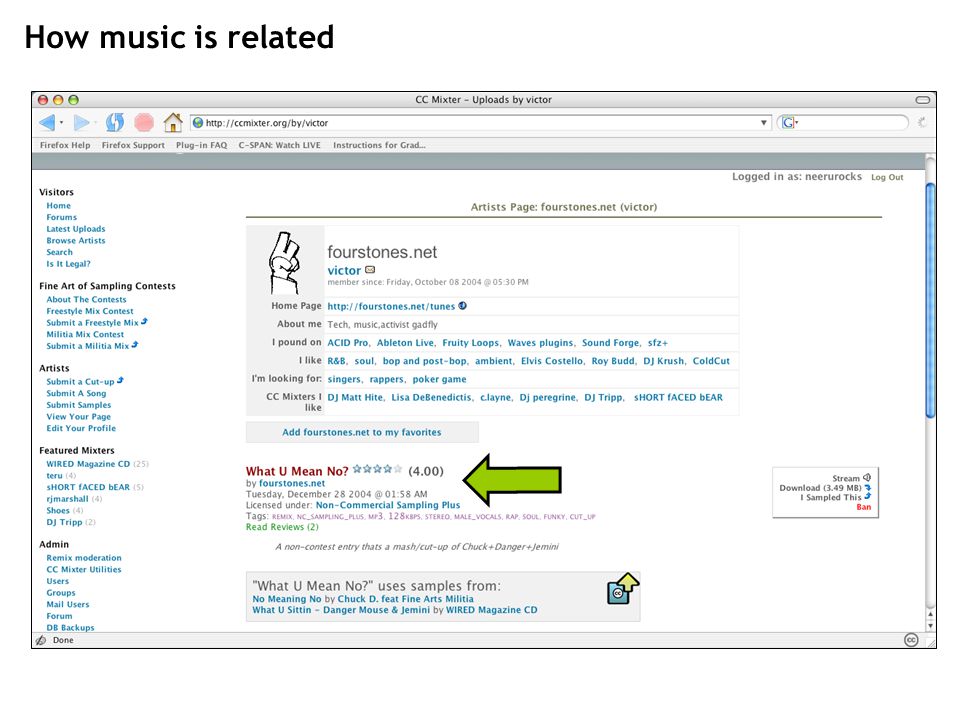Click the Ableton Live tag link
This screenshot has height=720, width=960.
[405, 343]
